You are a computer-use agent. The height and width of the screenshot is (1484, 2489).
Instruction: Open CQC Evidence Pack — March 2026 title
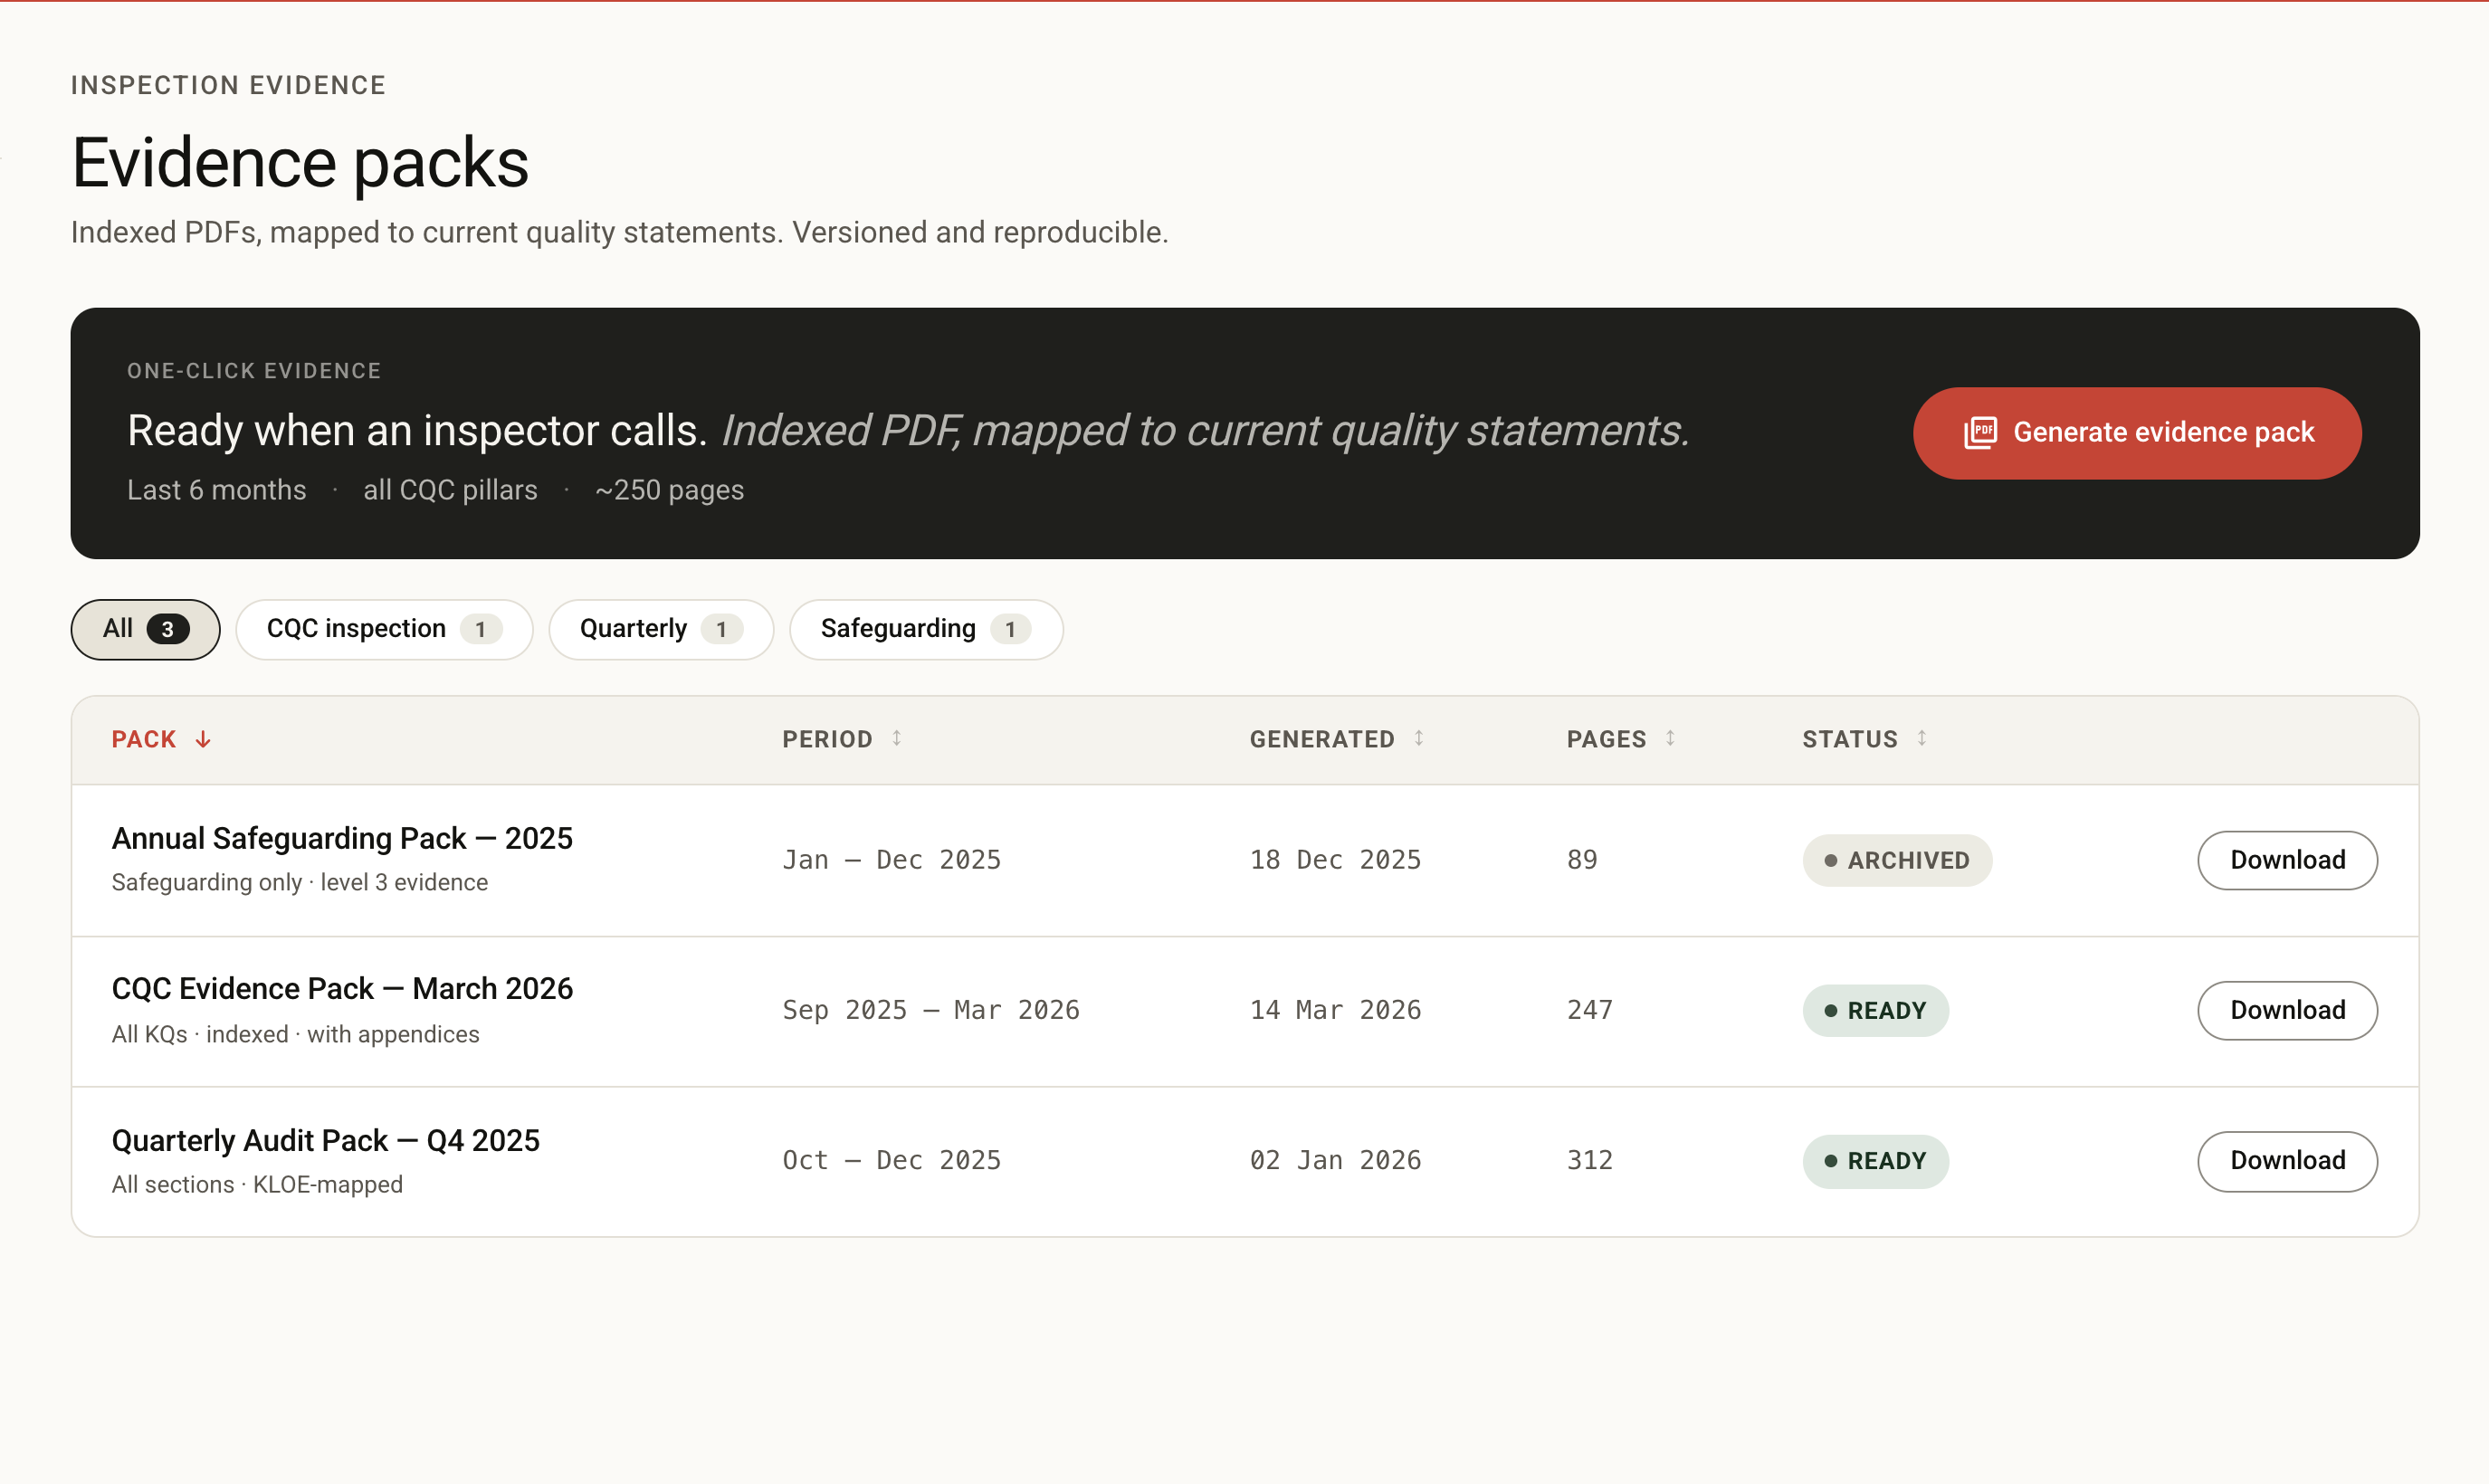(342, 989)
